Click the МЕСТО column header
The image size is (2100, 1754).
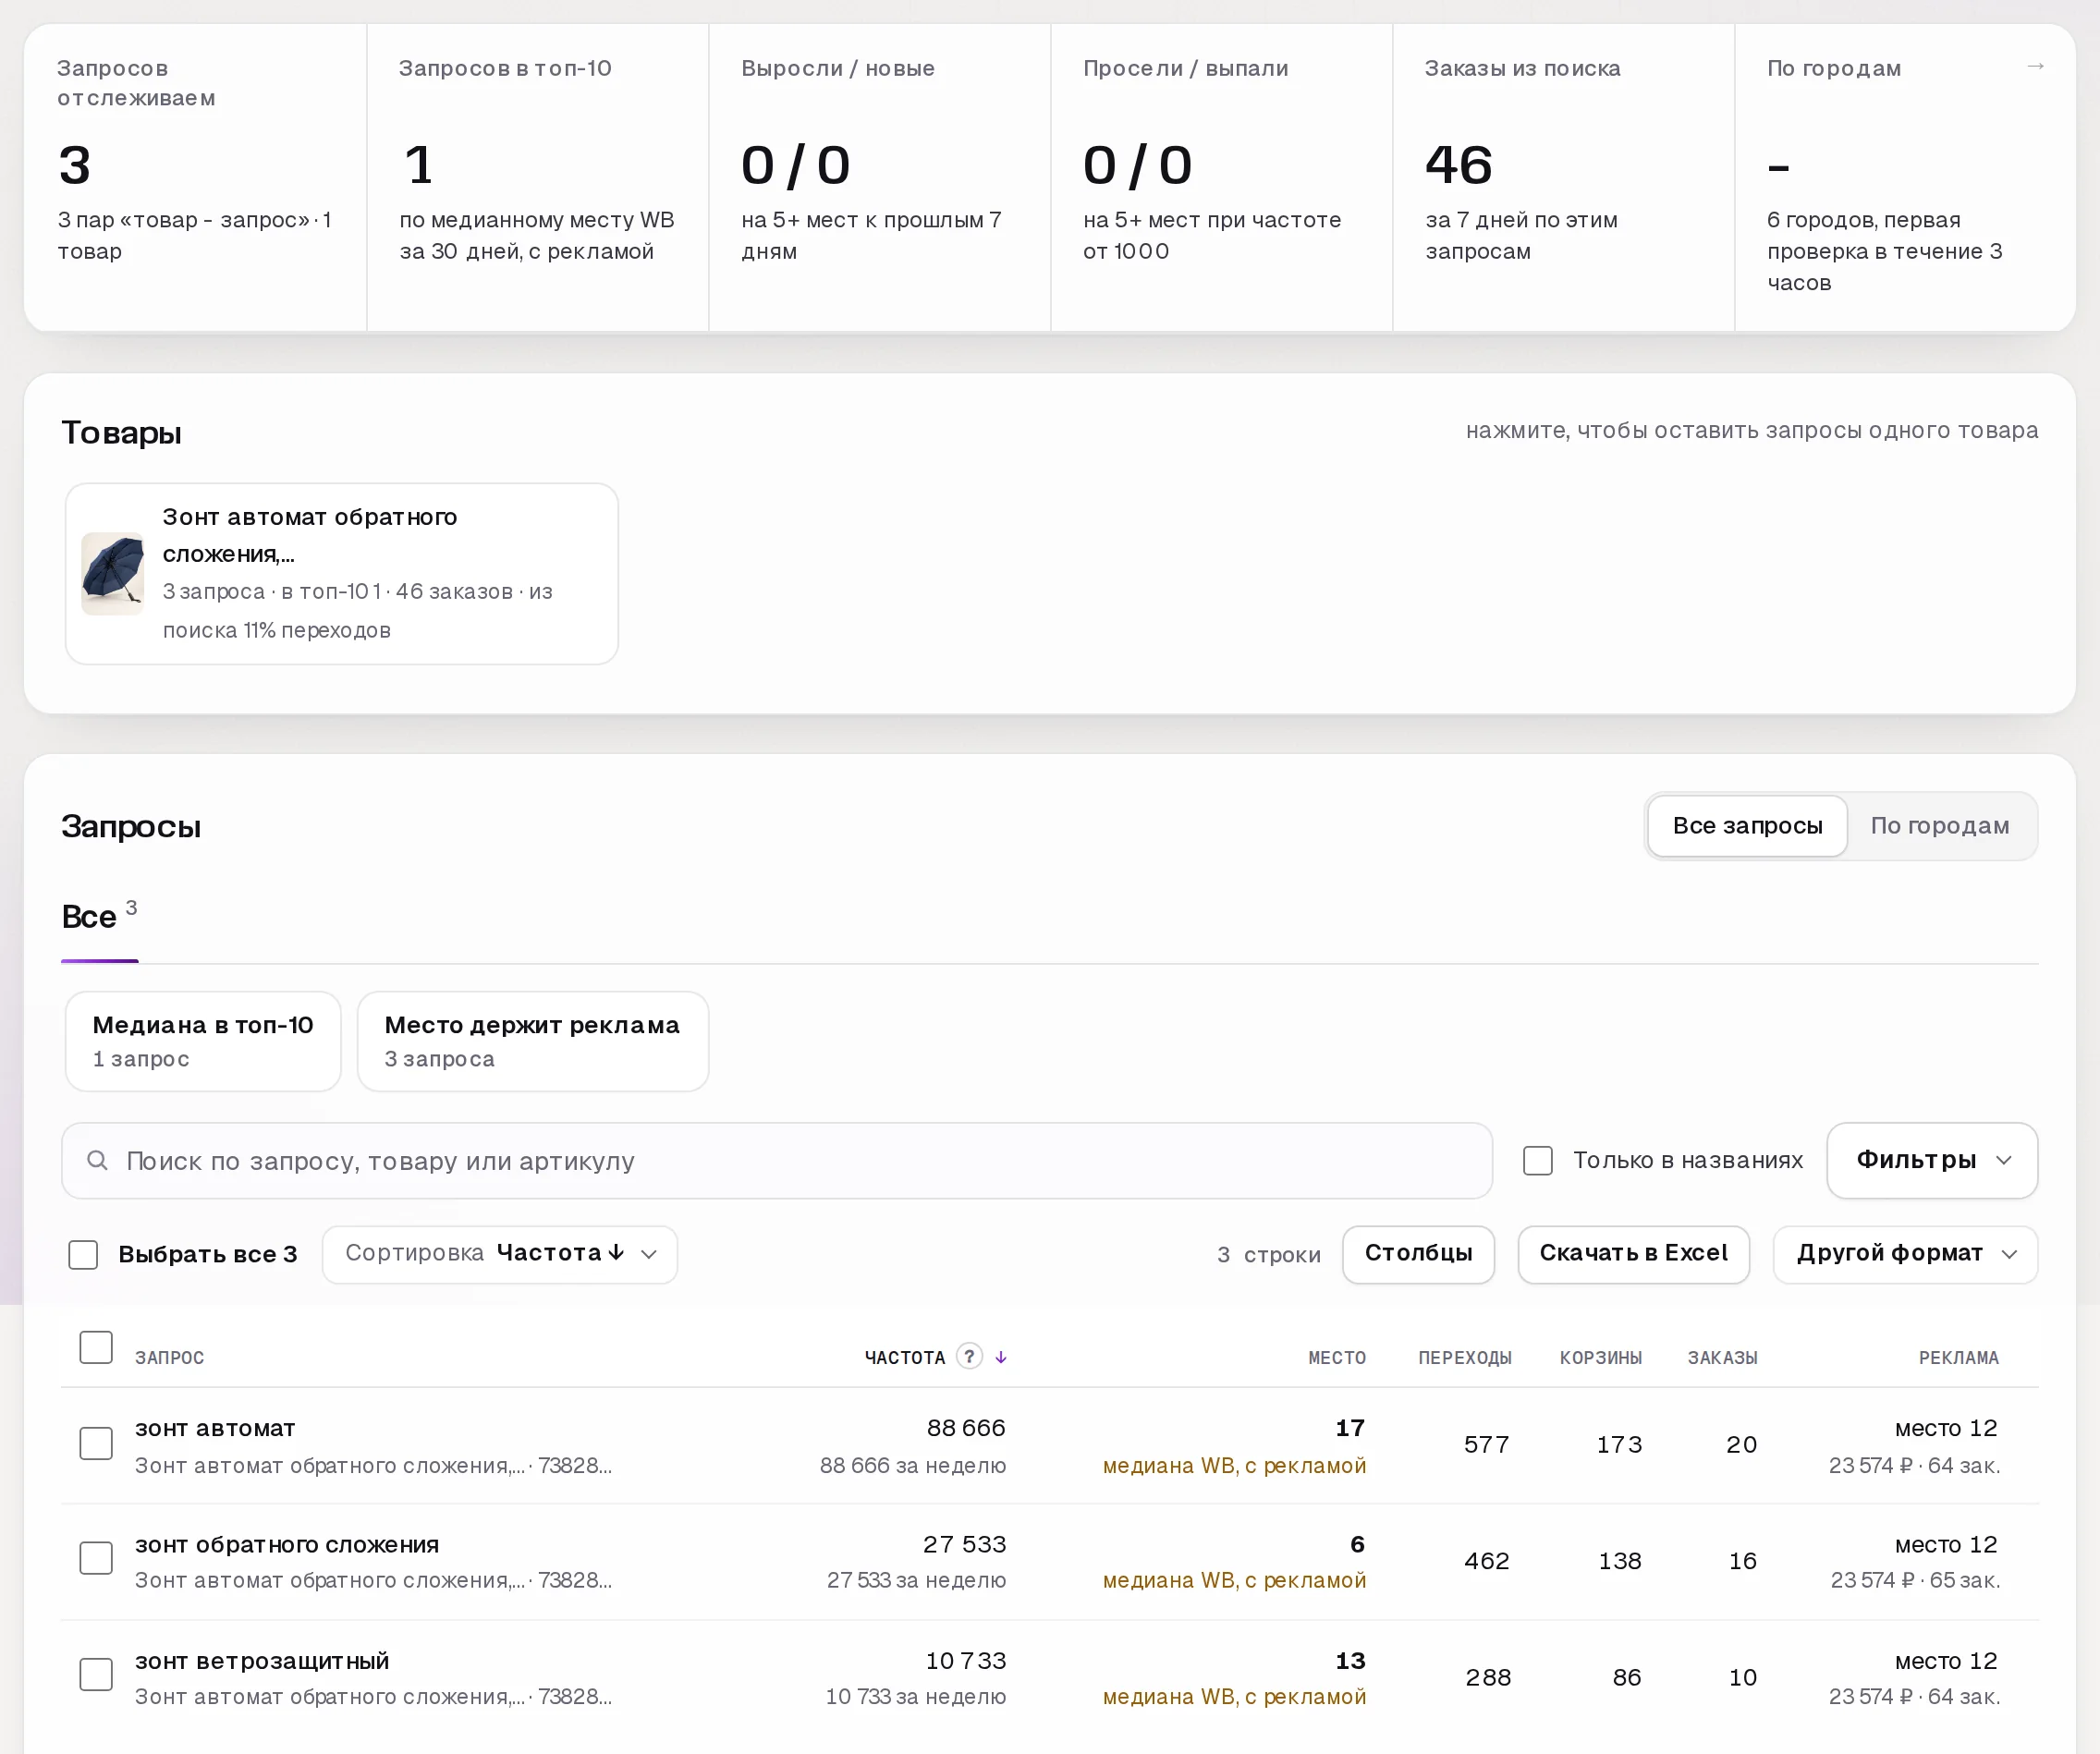pyautogui.click(x=1337, y=1357)
